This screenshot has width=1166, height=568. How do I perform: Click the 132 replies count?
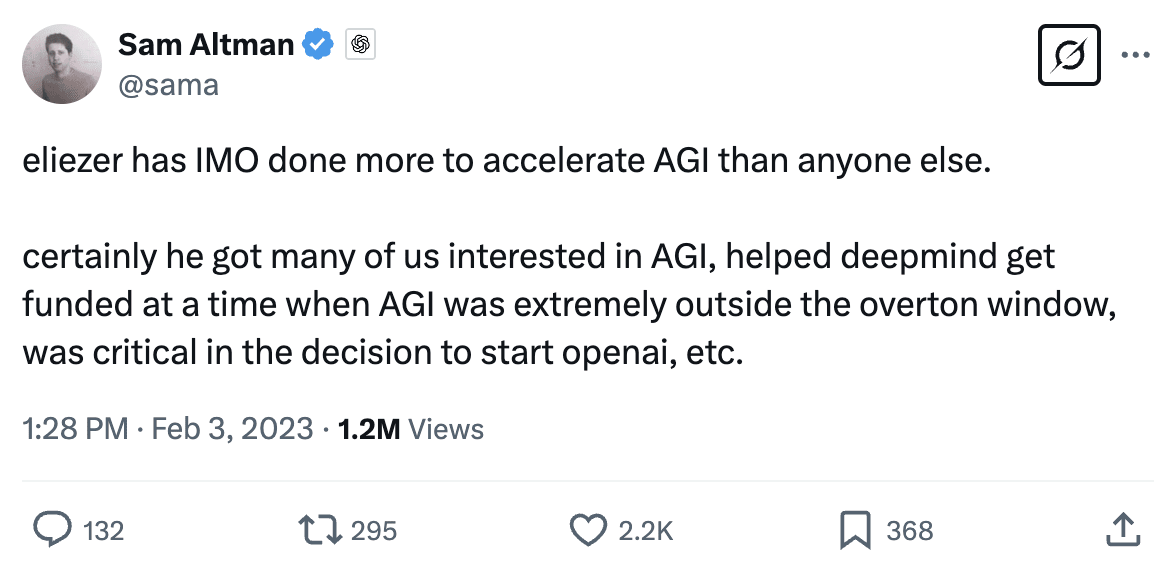[x=103, y=531]
